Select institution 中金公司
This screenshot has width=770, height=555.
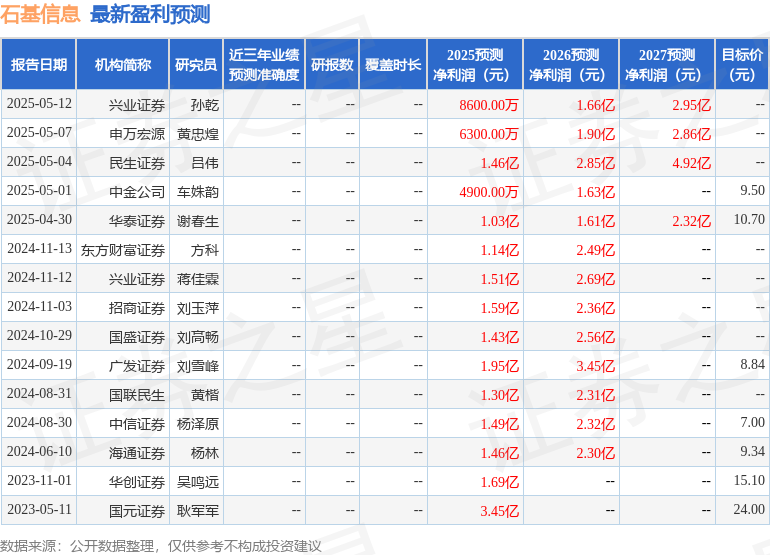137,192
